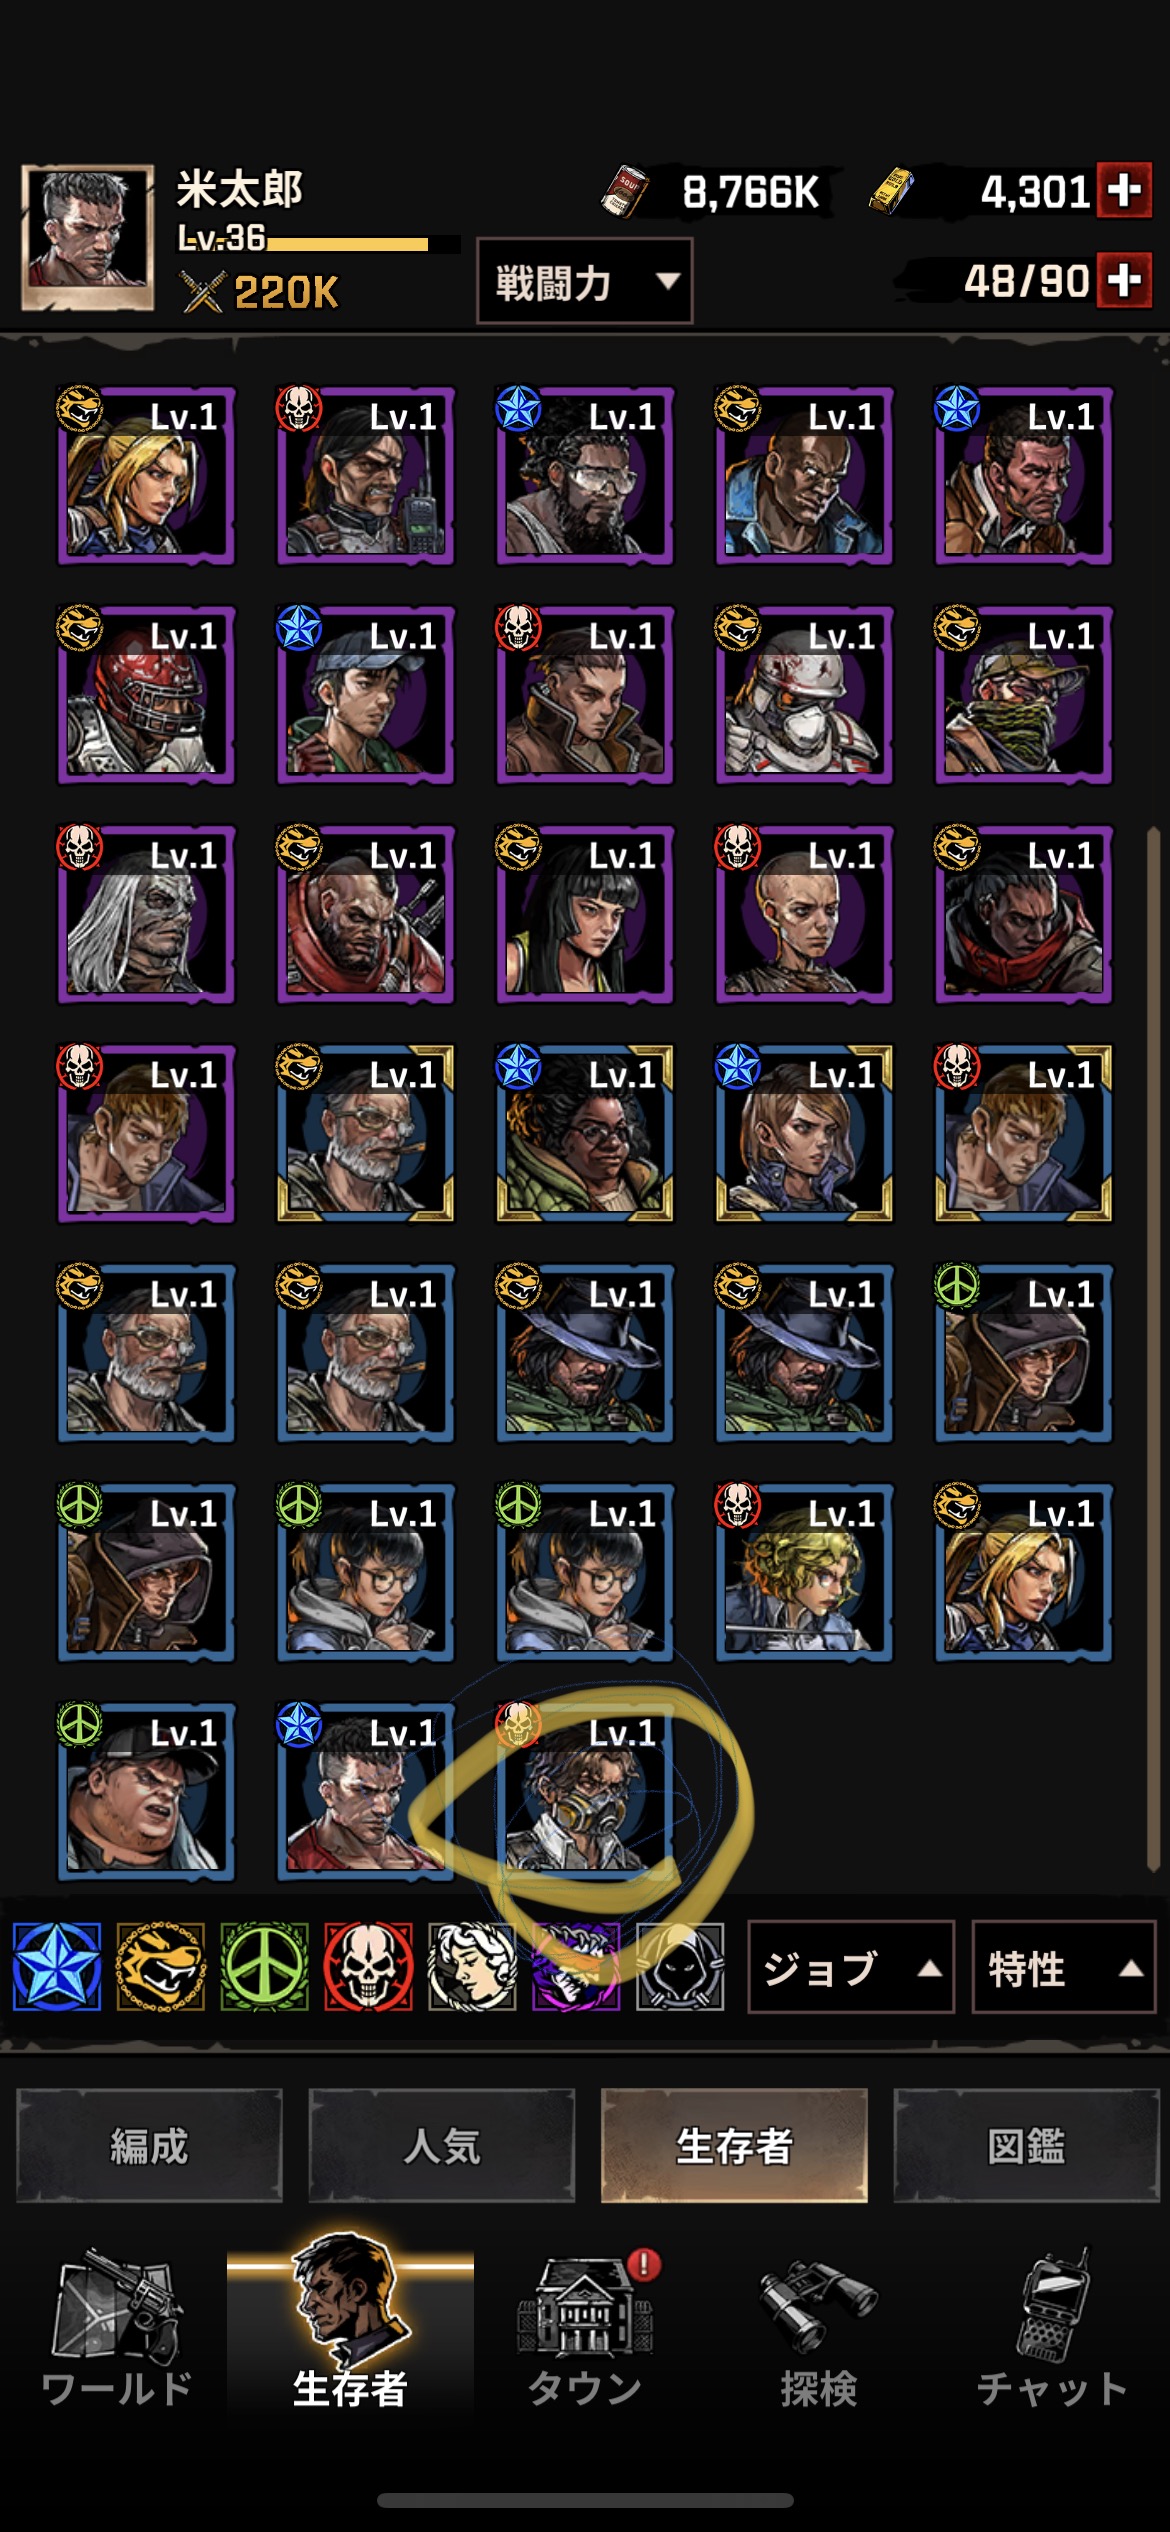Toggle the green peace symbol filter
Image resolution: width=1170 pixels, height=2532 pixels.
click(x=265, y=1966)
